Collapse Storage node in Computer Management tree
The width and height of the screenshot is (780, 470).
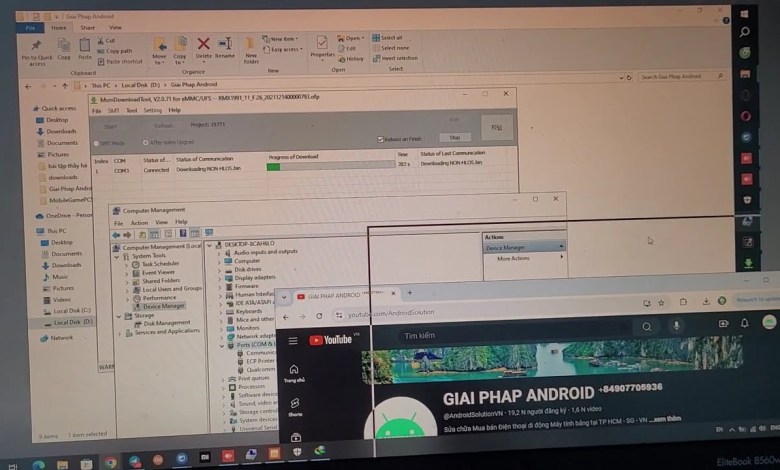click(x=119, y=316)
